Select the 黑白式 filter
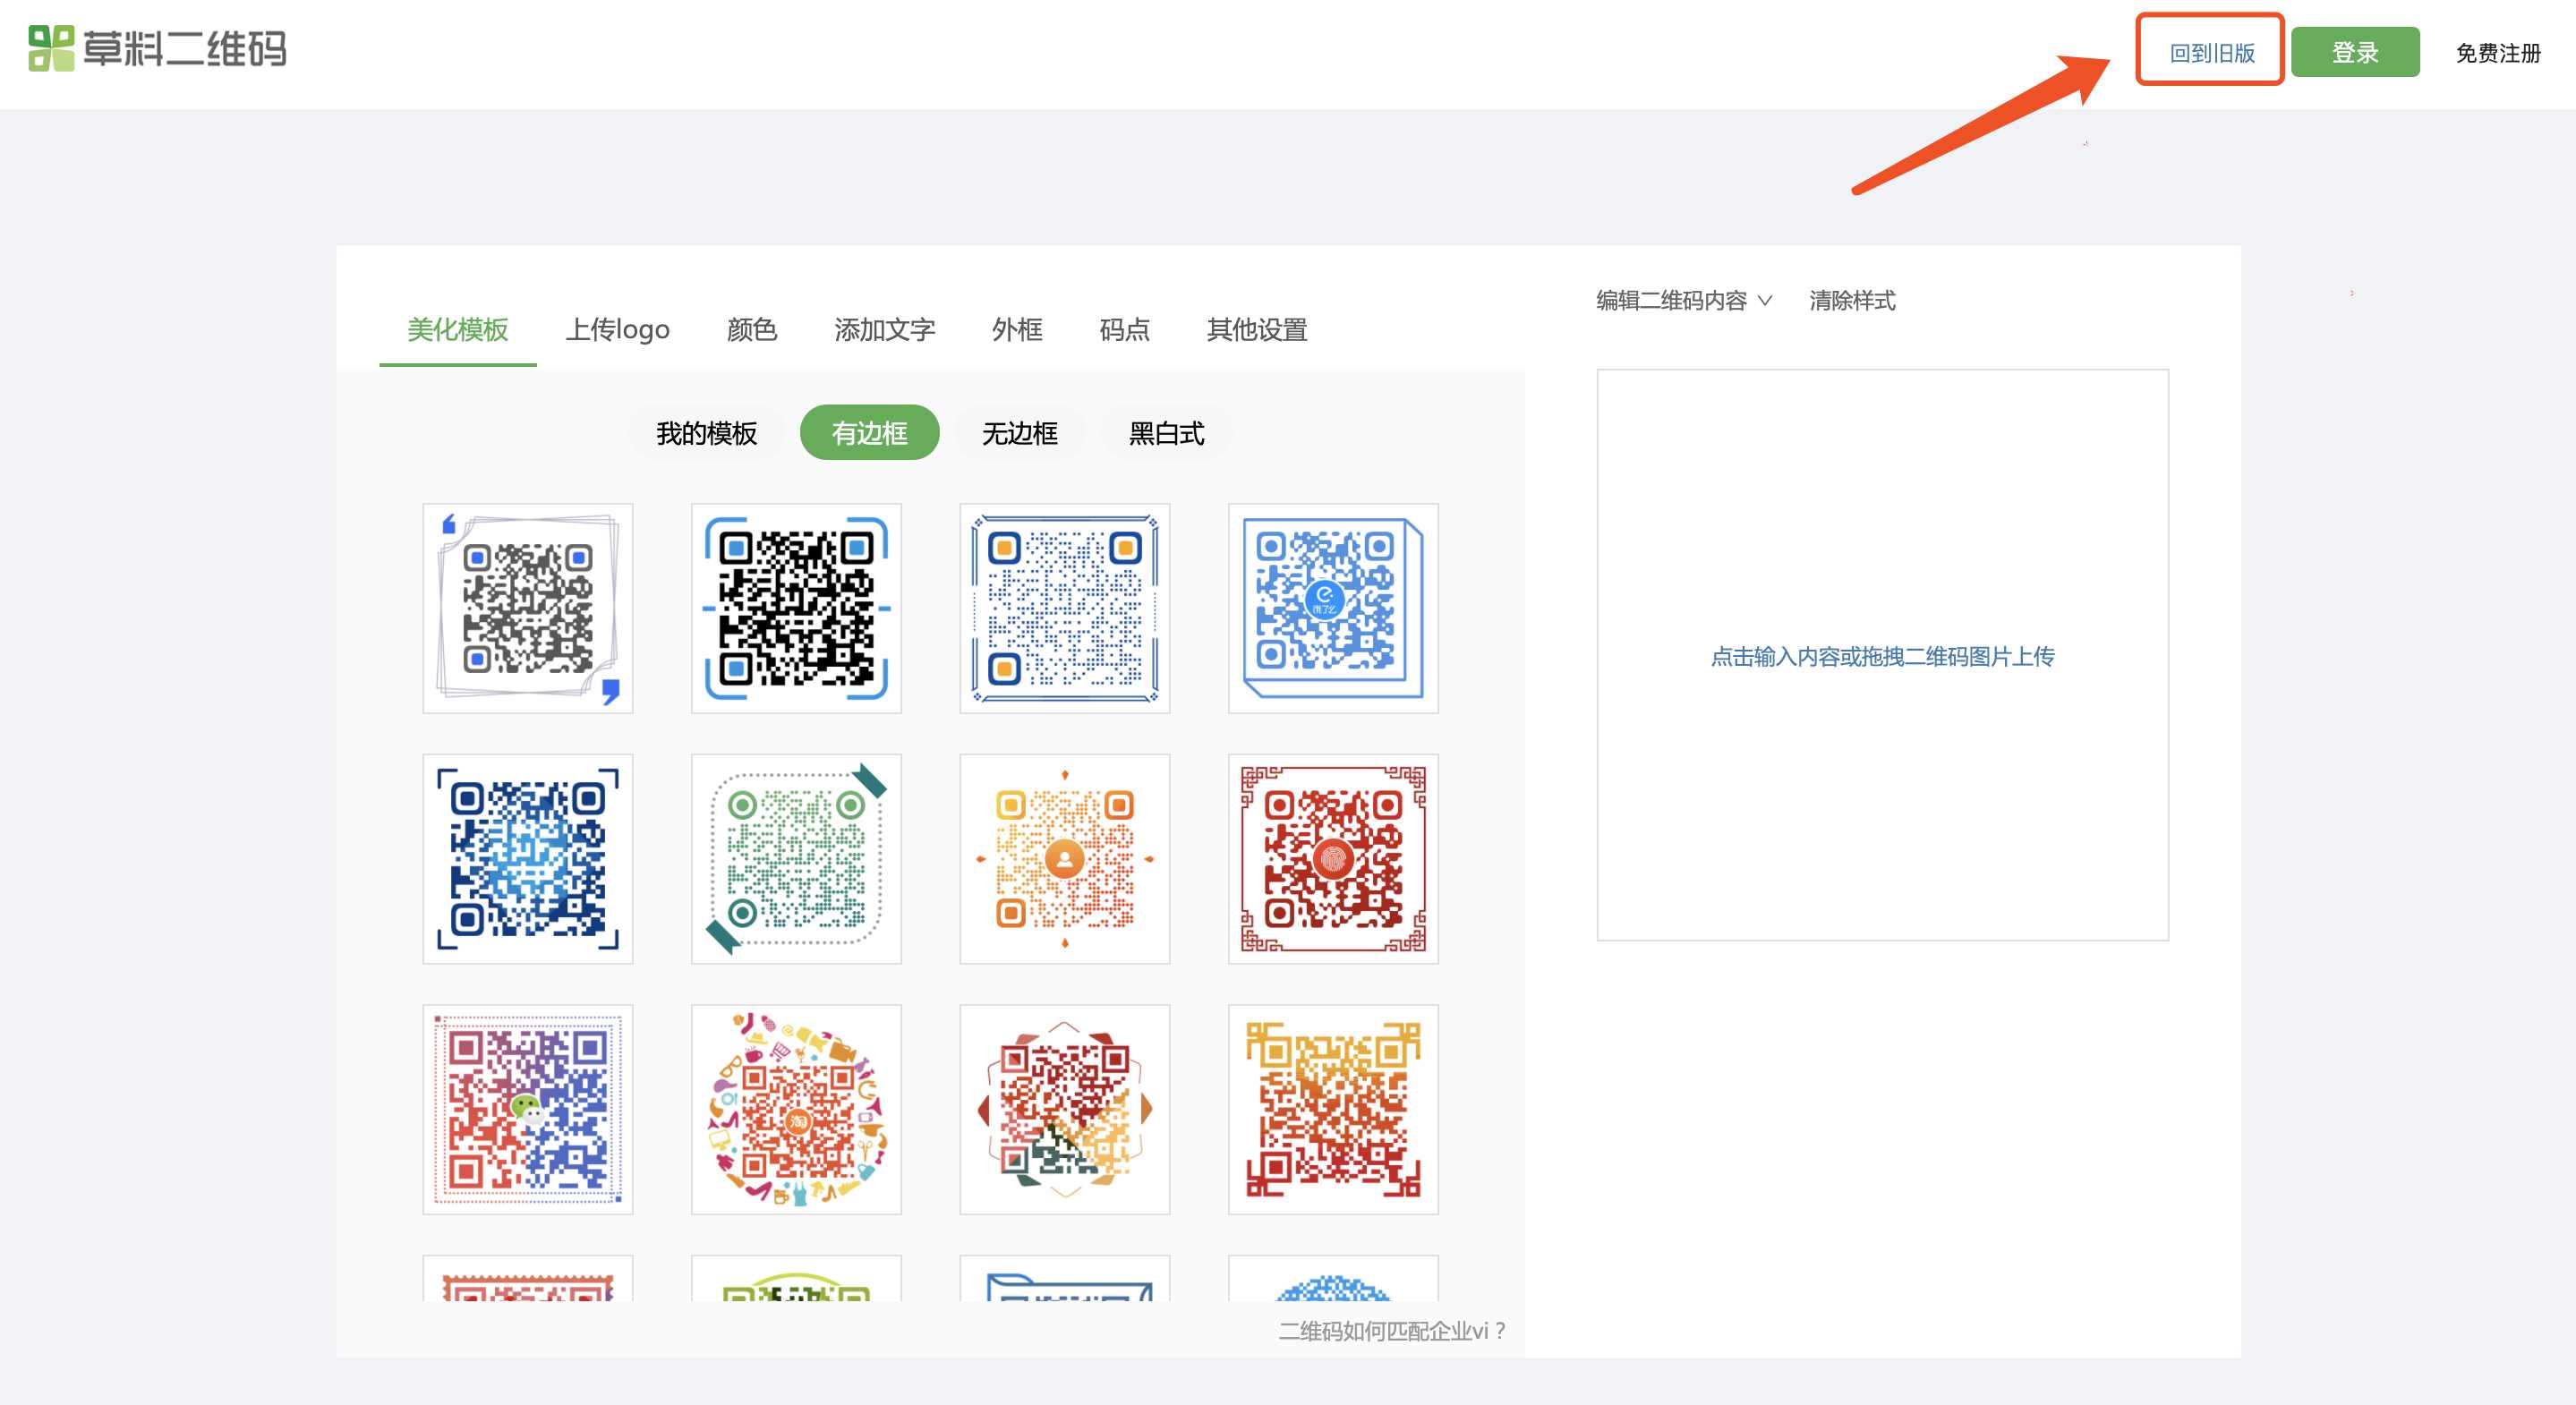The image size is (2576, 1405). pos(1166,433)
